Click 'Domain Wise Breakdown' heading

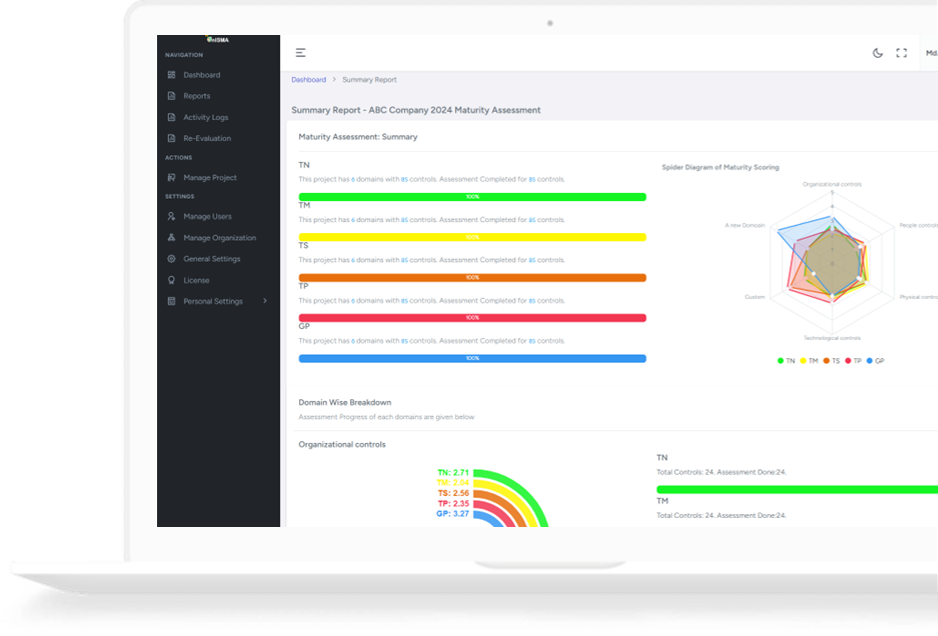[345, 402]
